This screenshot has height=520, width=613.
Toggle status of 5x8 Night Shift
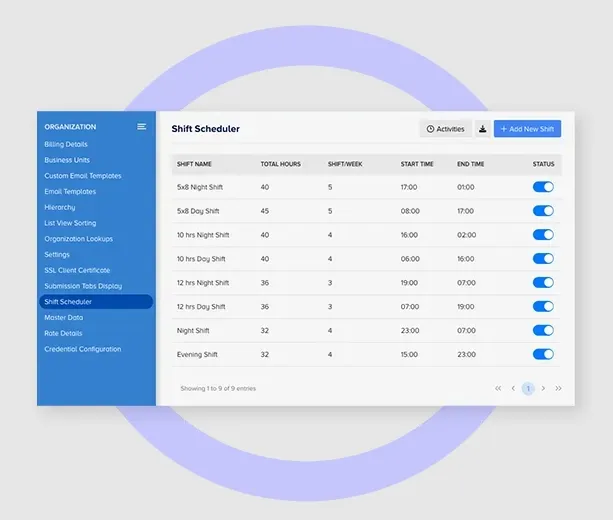pos(543,187)
